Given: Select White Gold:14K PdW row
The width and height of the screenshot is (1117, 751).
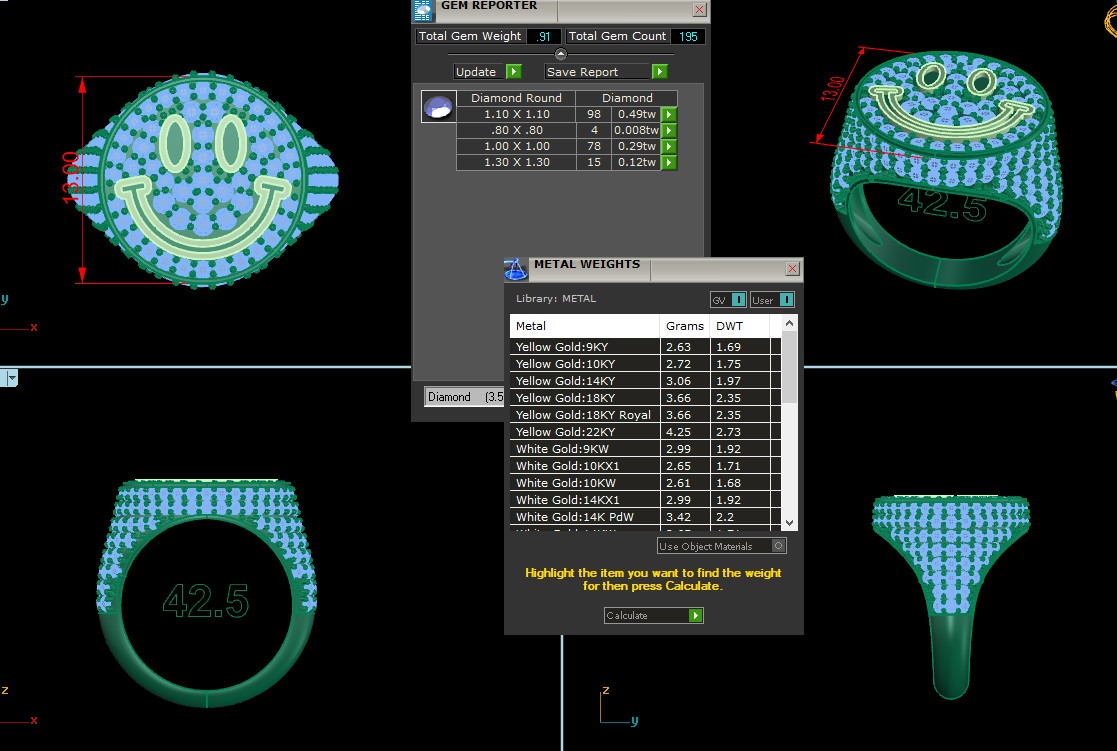Looking at the screenshot, I should pyautogui.click(x=584, y=517).
